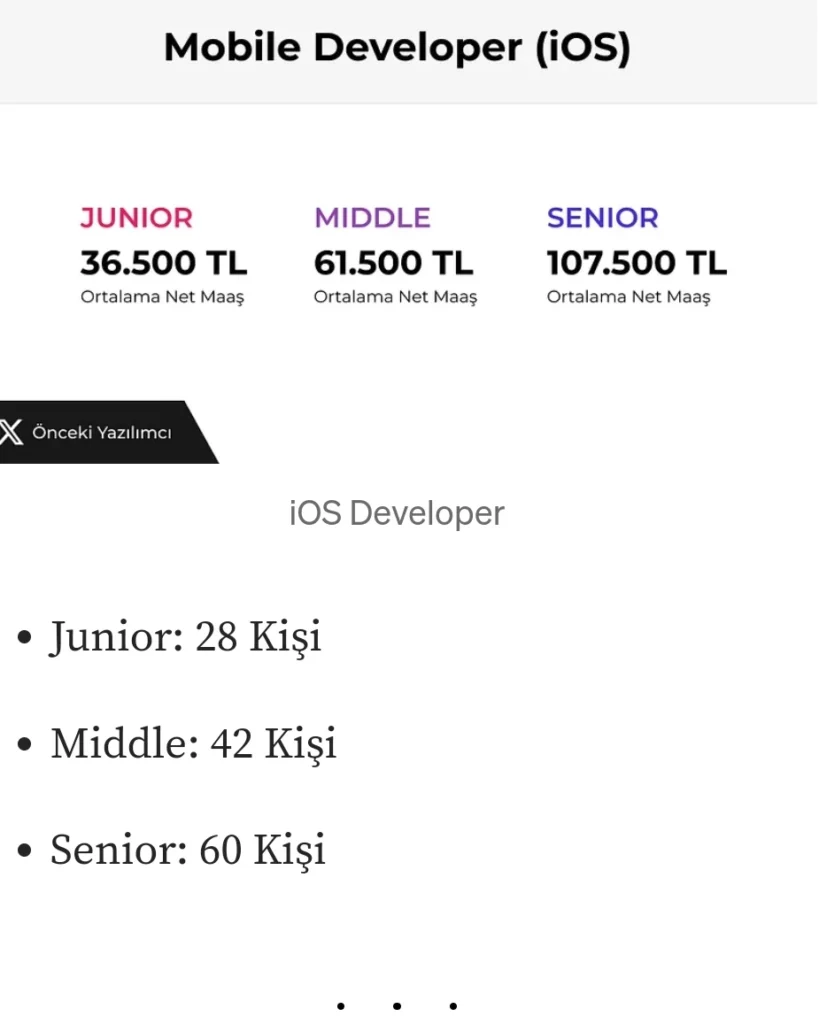Click the bullet point before Junior

[26, 638]
